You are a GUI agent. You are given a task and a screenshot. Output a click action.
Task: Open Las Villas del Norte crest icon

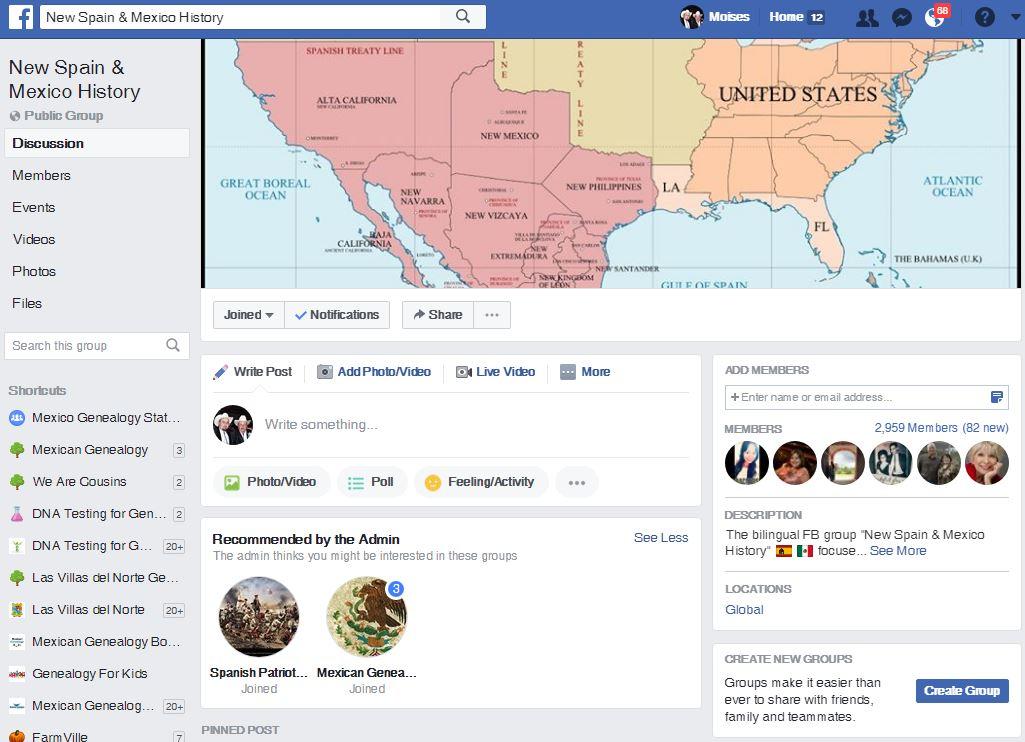17,610
